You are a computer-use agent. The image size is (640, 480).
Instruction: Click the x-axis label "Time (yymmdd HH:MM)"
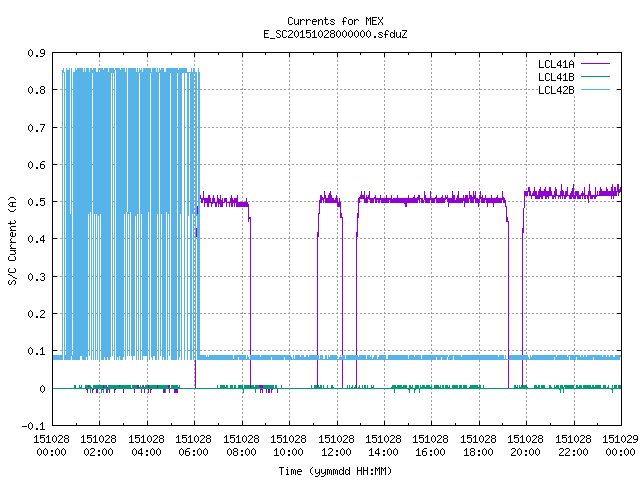click(x=335, y=471)
